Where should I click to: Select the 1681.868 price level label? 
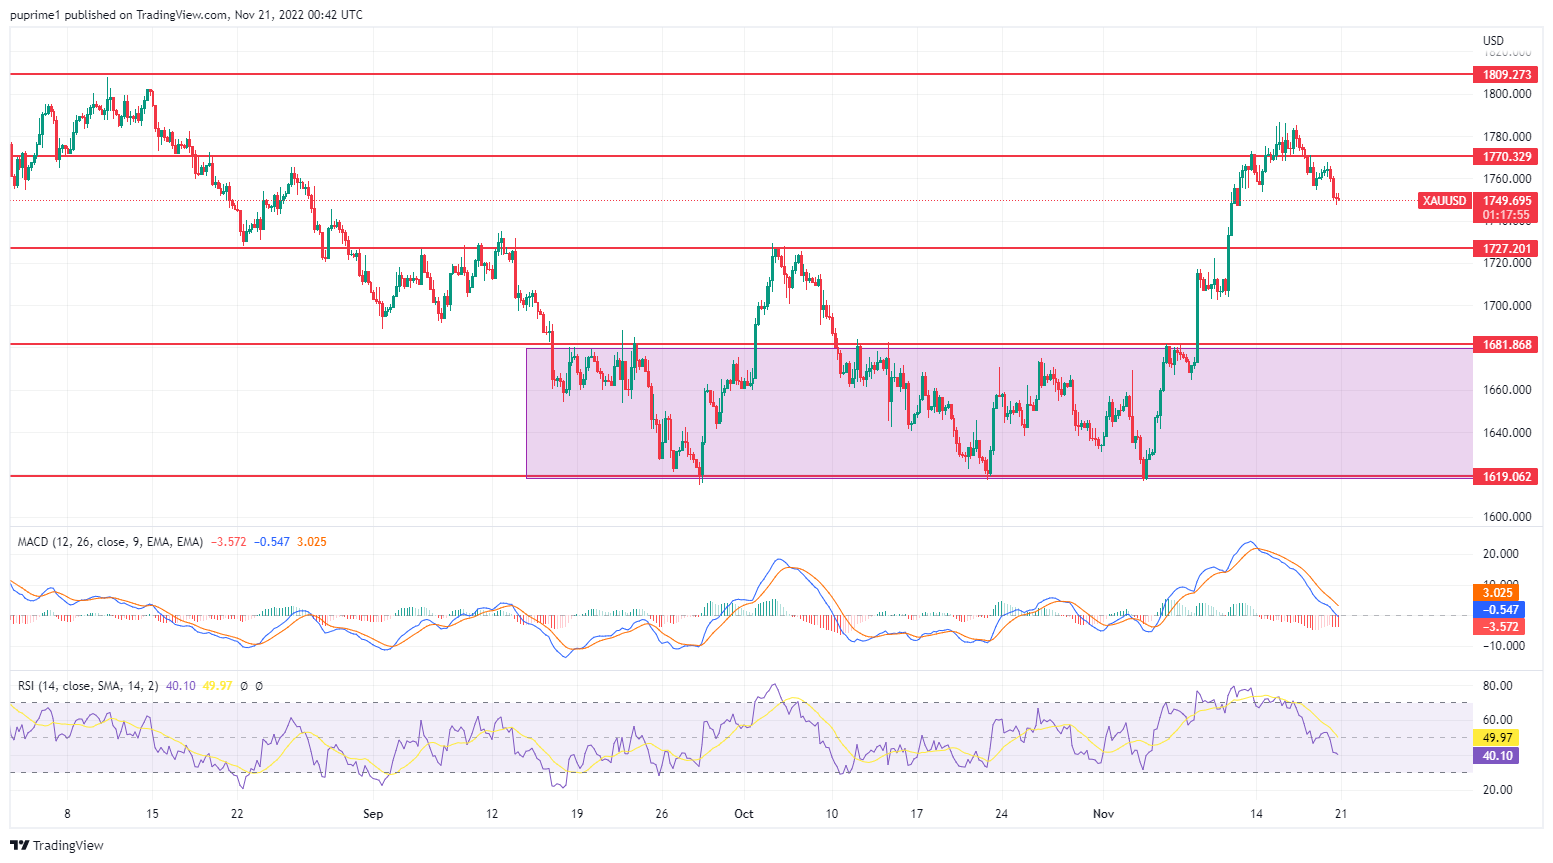(1506, 345)
